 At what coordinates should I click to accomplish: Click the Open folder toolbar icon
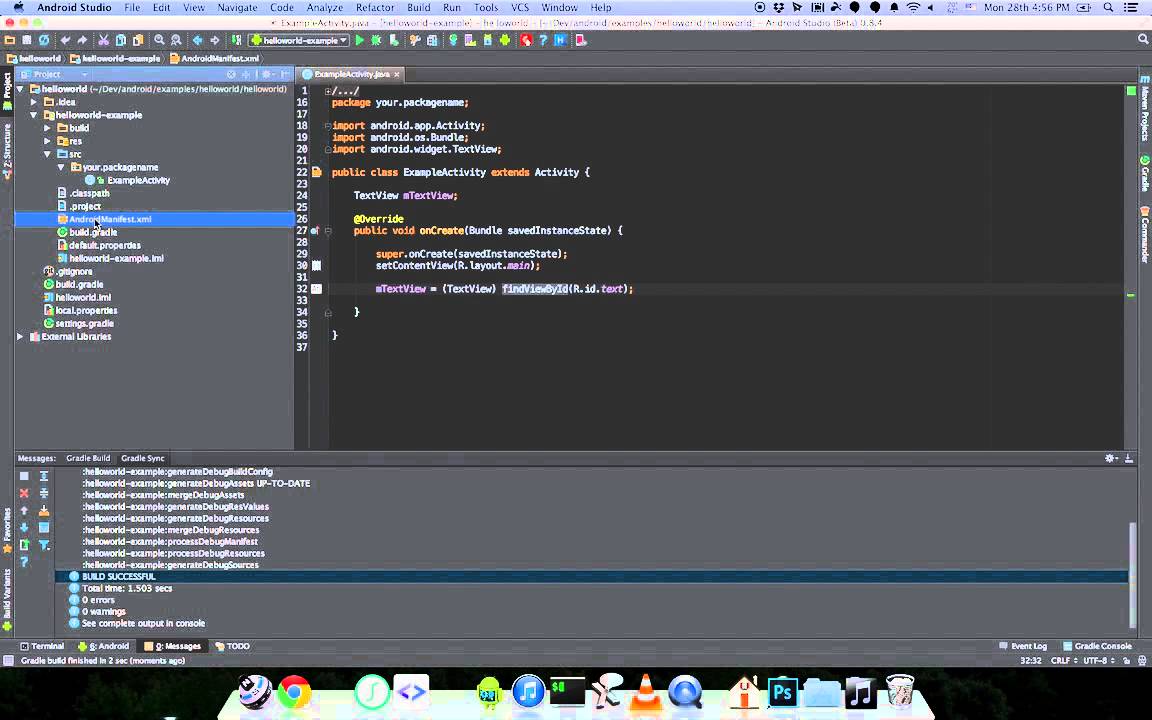pos(10,40)
